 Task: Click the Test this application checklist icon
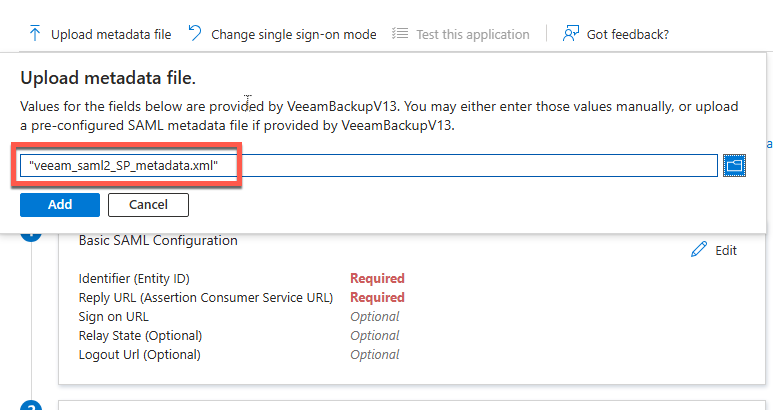click(x=400, y=34)
